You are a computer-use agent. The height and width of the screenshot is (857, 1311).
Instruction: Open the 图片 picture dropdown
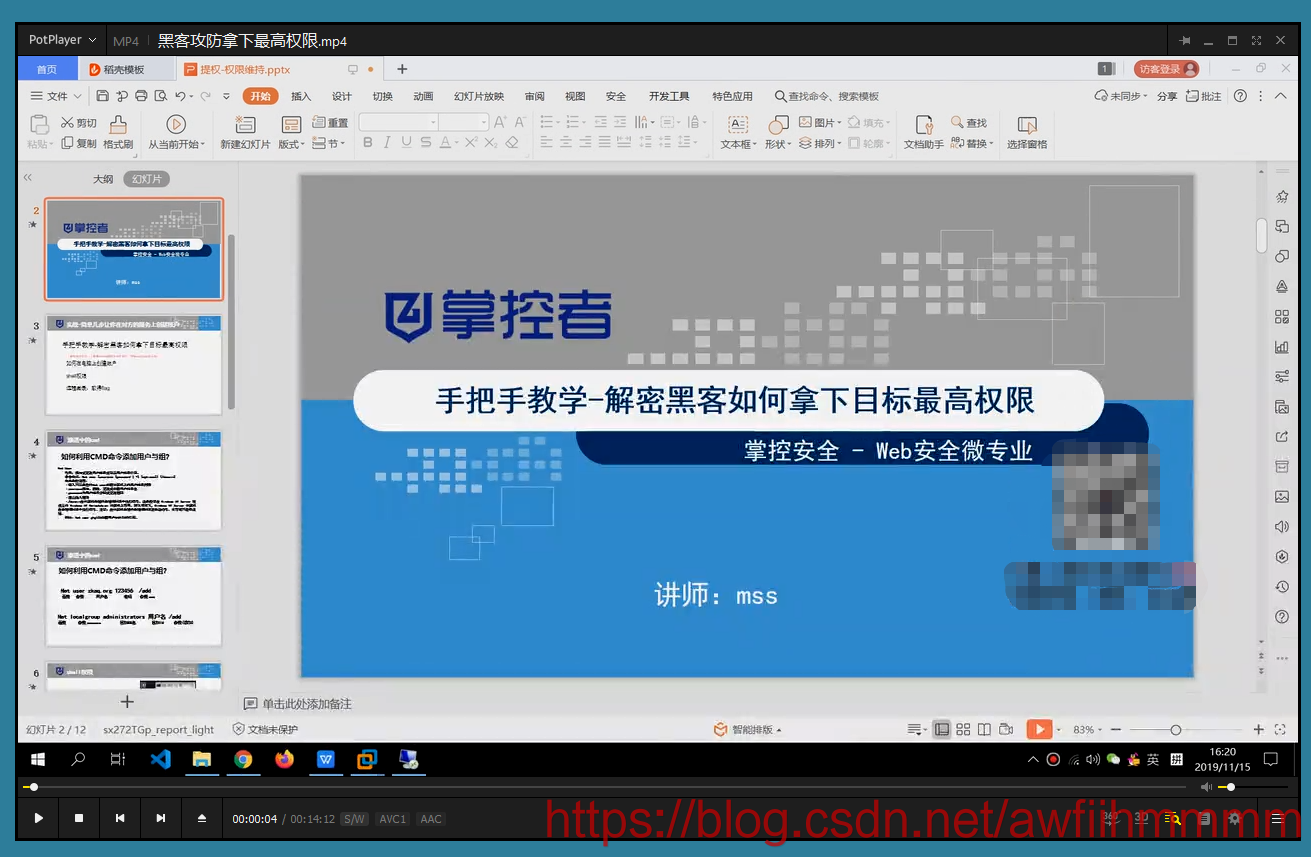(x=819, y=123)
